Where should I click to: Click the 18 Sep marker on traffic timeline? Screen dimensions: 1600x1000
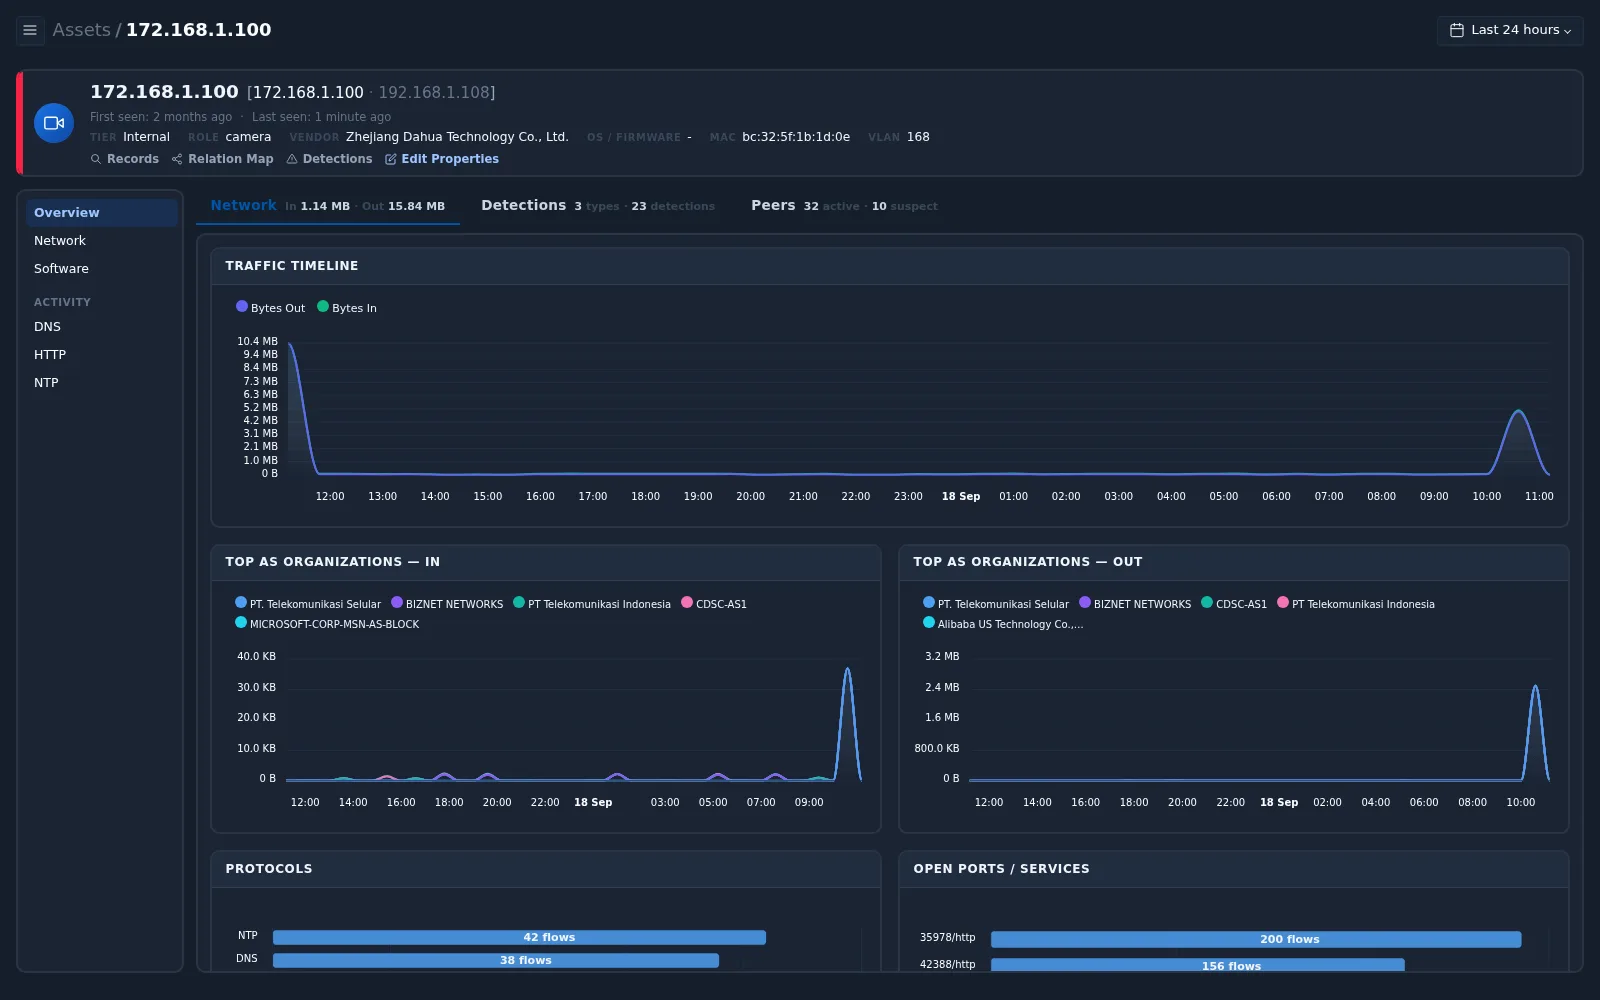[961, 496]
